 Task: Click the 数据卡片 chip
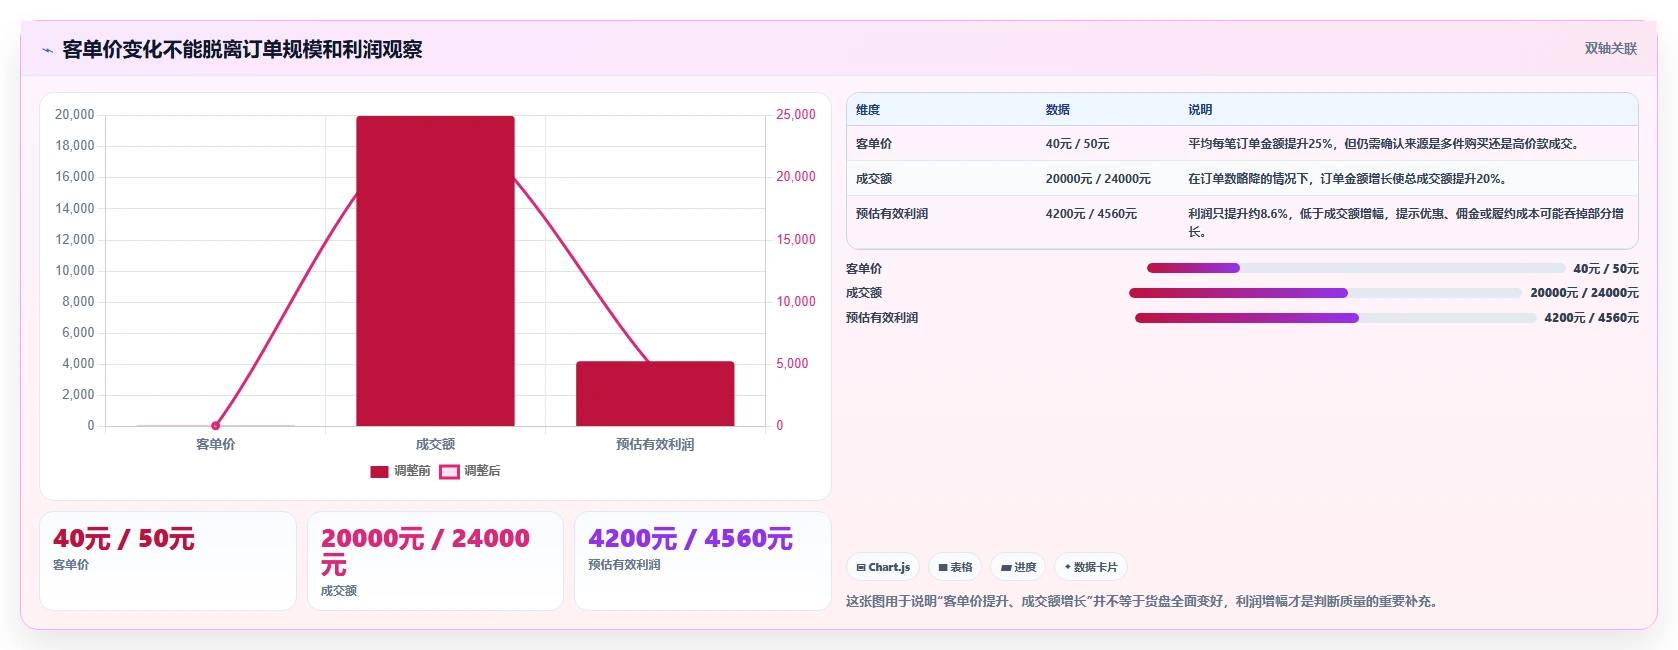1091,567
